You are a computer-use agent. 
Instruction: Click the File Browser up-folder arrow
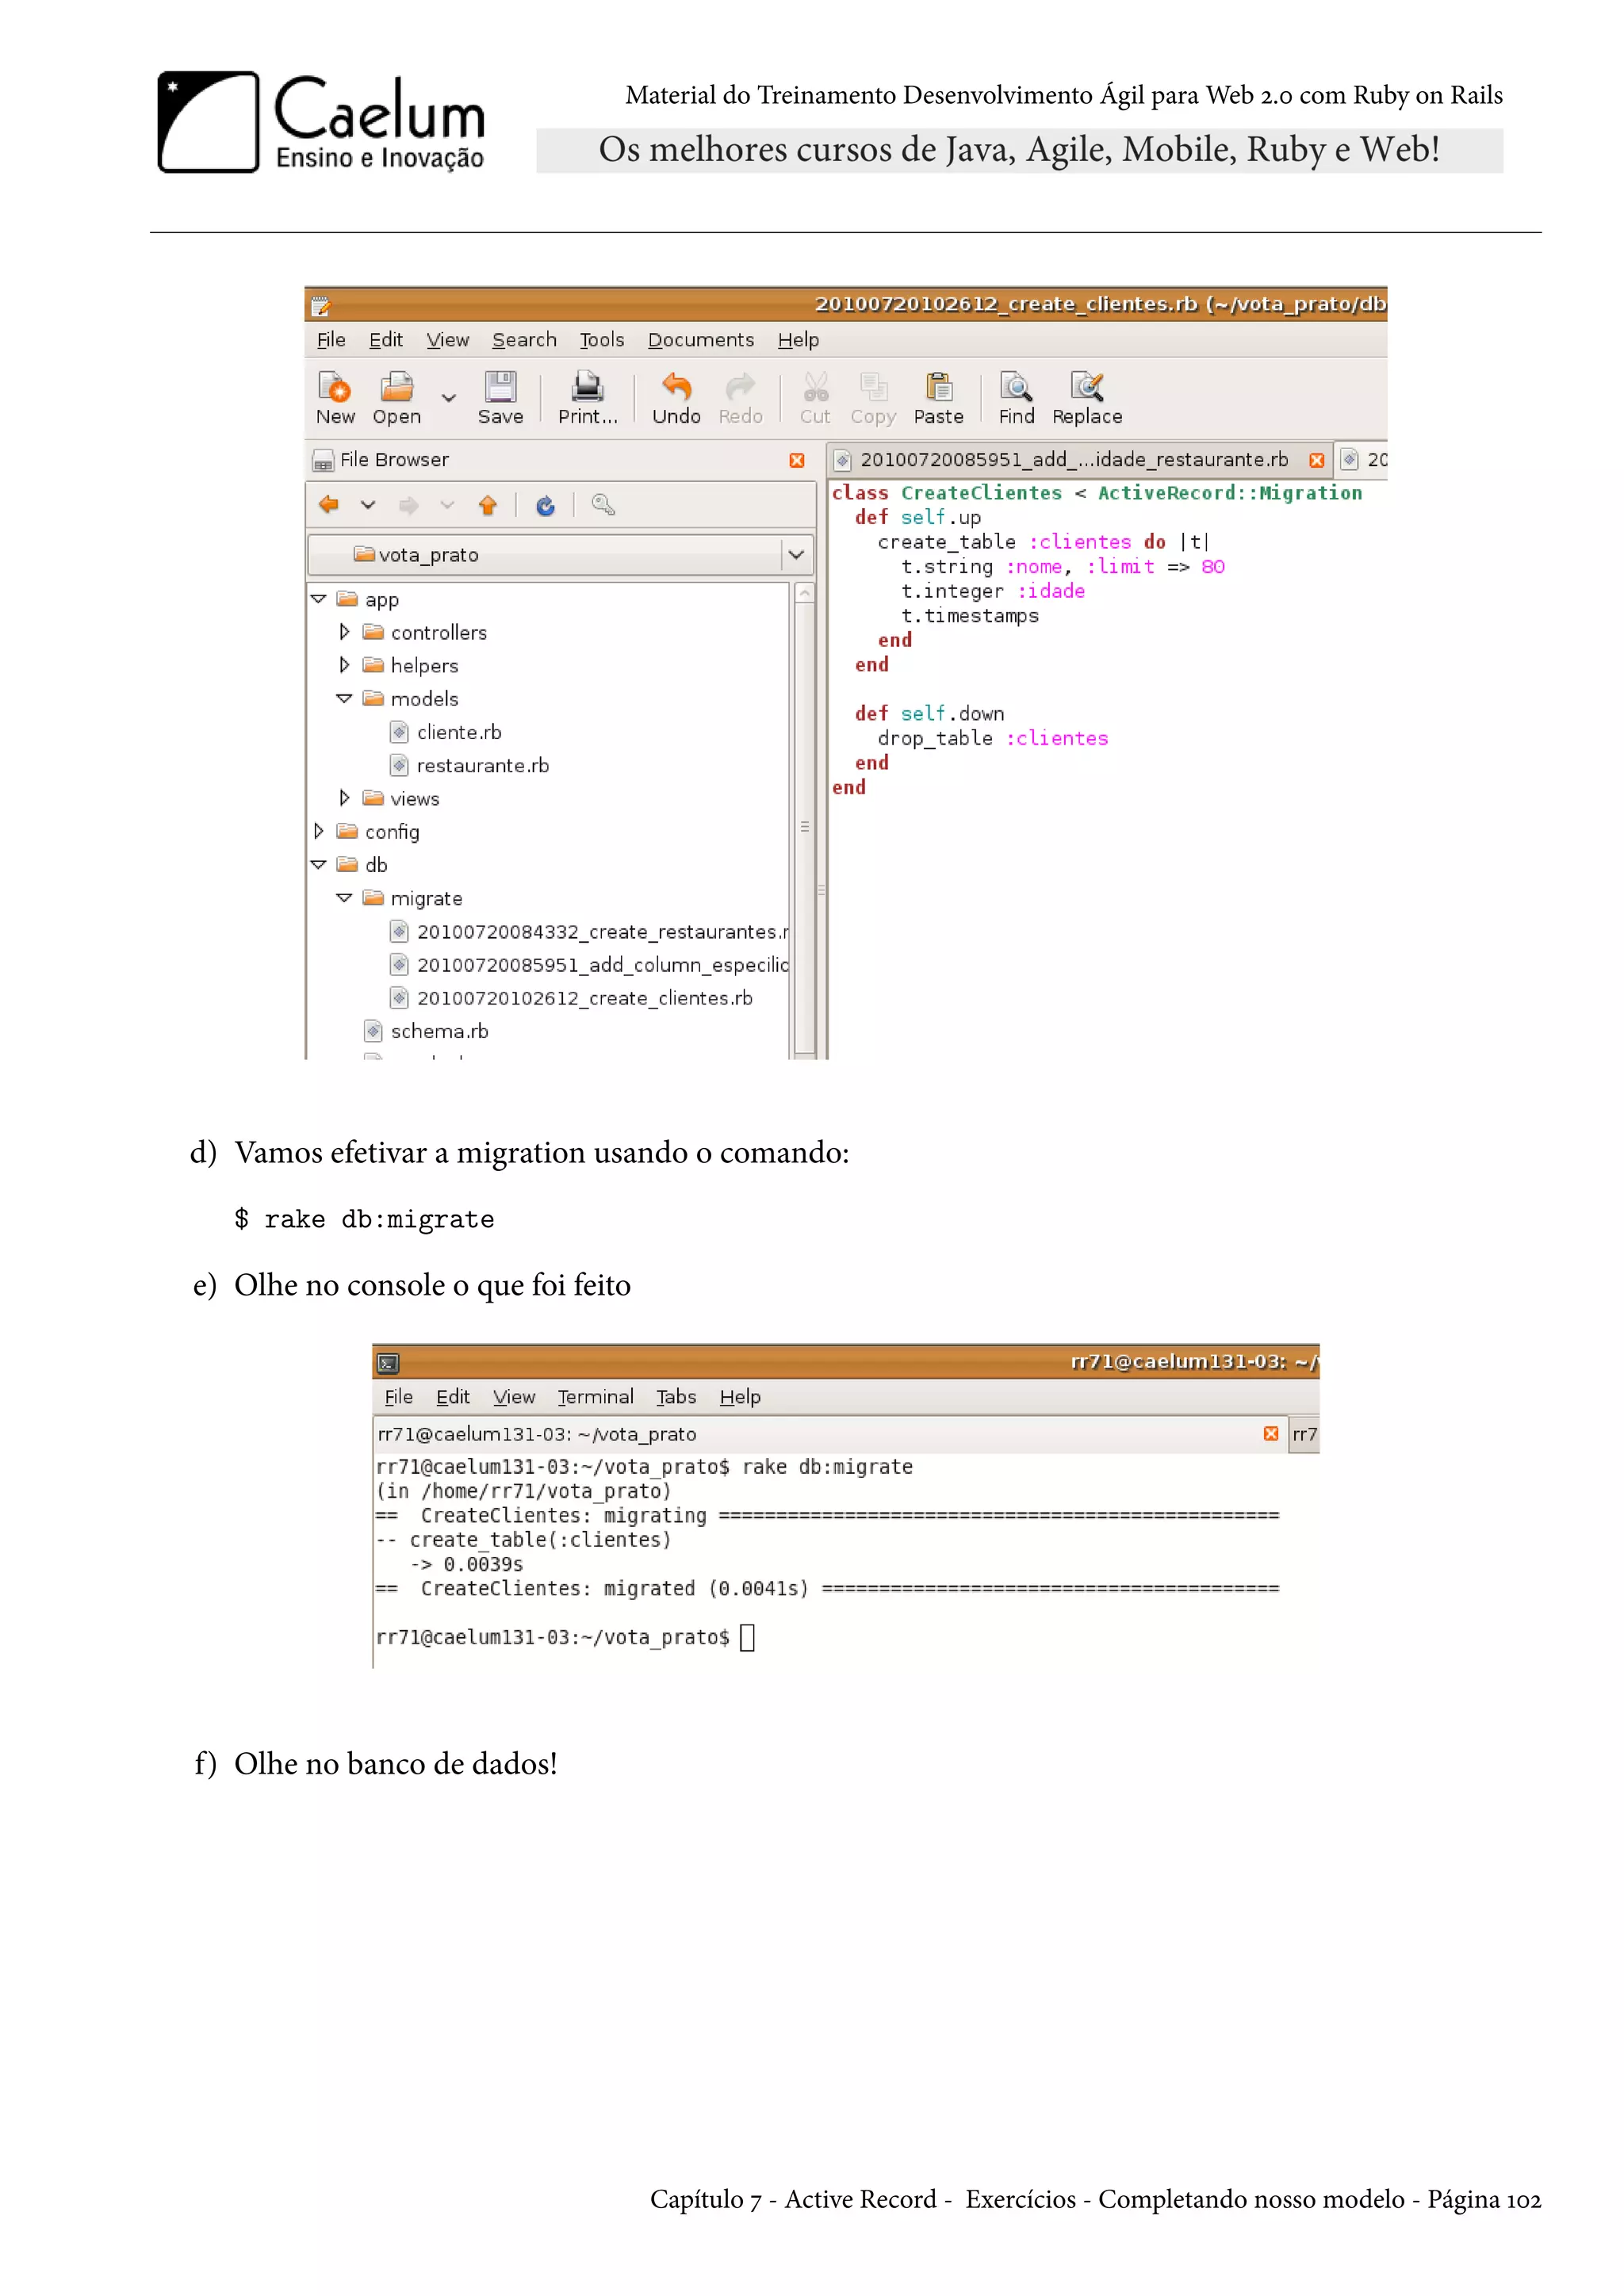[x=488, y=505]
